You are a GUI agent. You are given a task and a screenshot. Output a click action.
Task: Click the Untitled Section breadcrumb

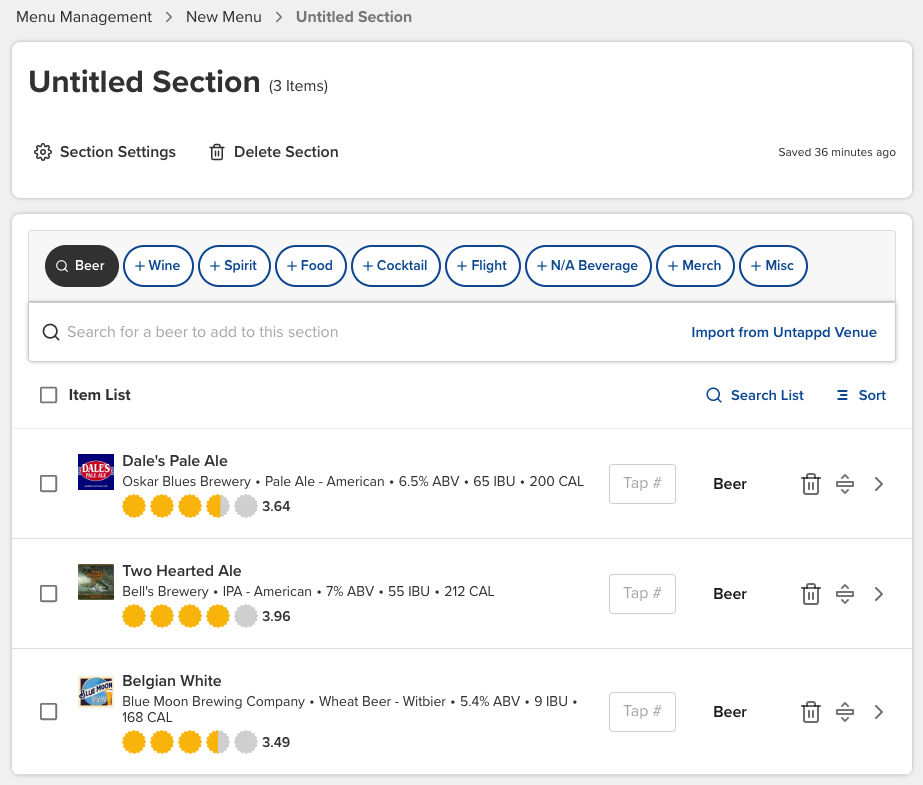(354, 17)
